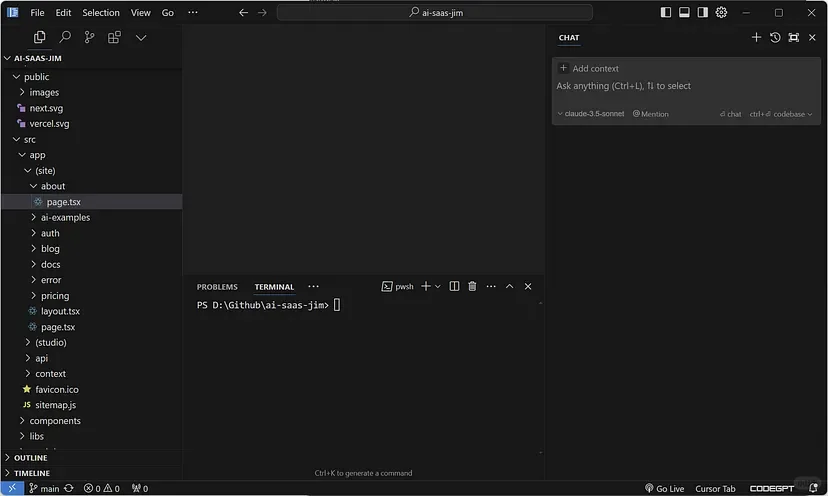828x496 pixels.
Task: Show more panel tabs ellipsis
Action: pos(313,286)
